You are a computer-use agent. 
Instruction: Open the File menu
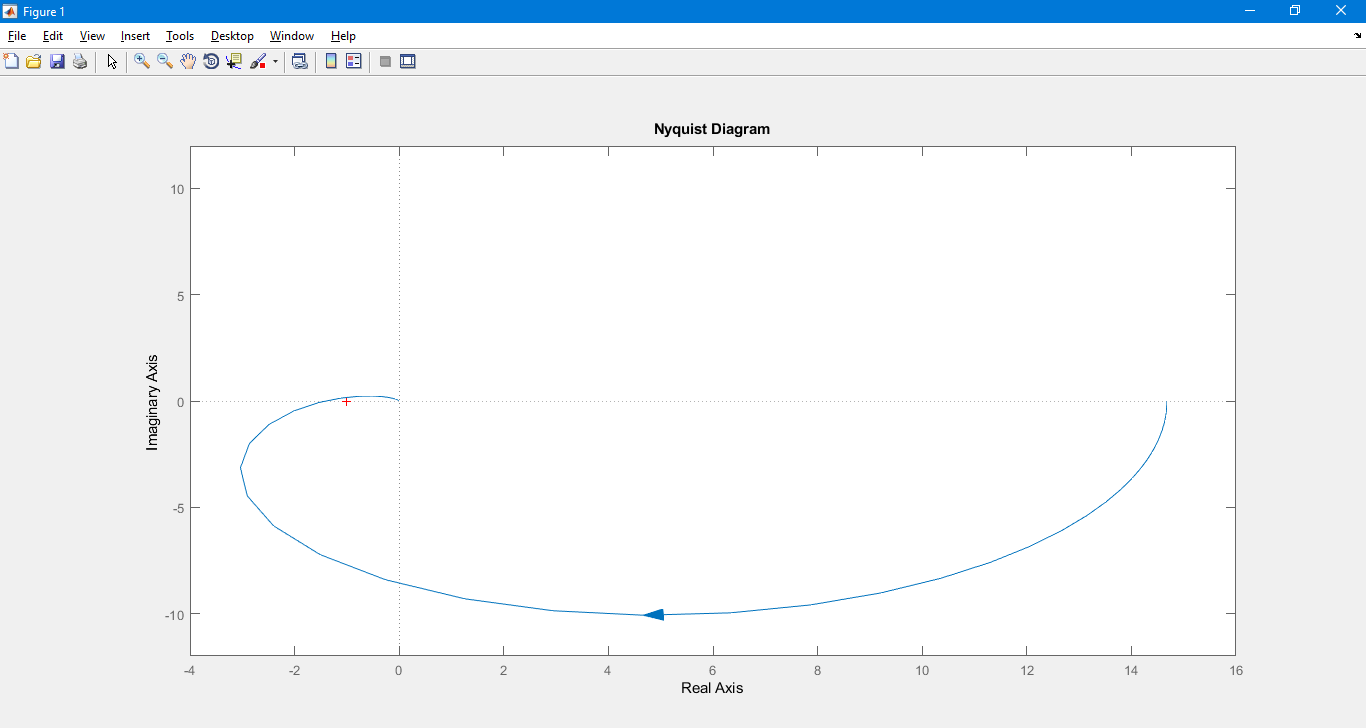click(17, 36)
